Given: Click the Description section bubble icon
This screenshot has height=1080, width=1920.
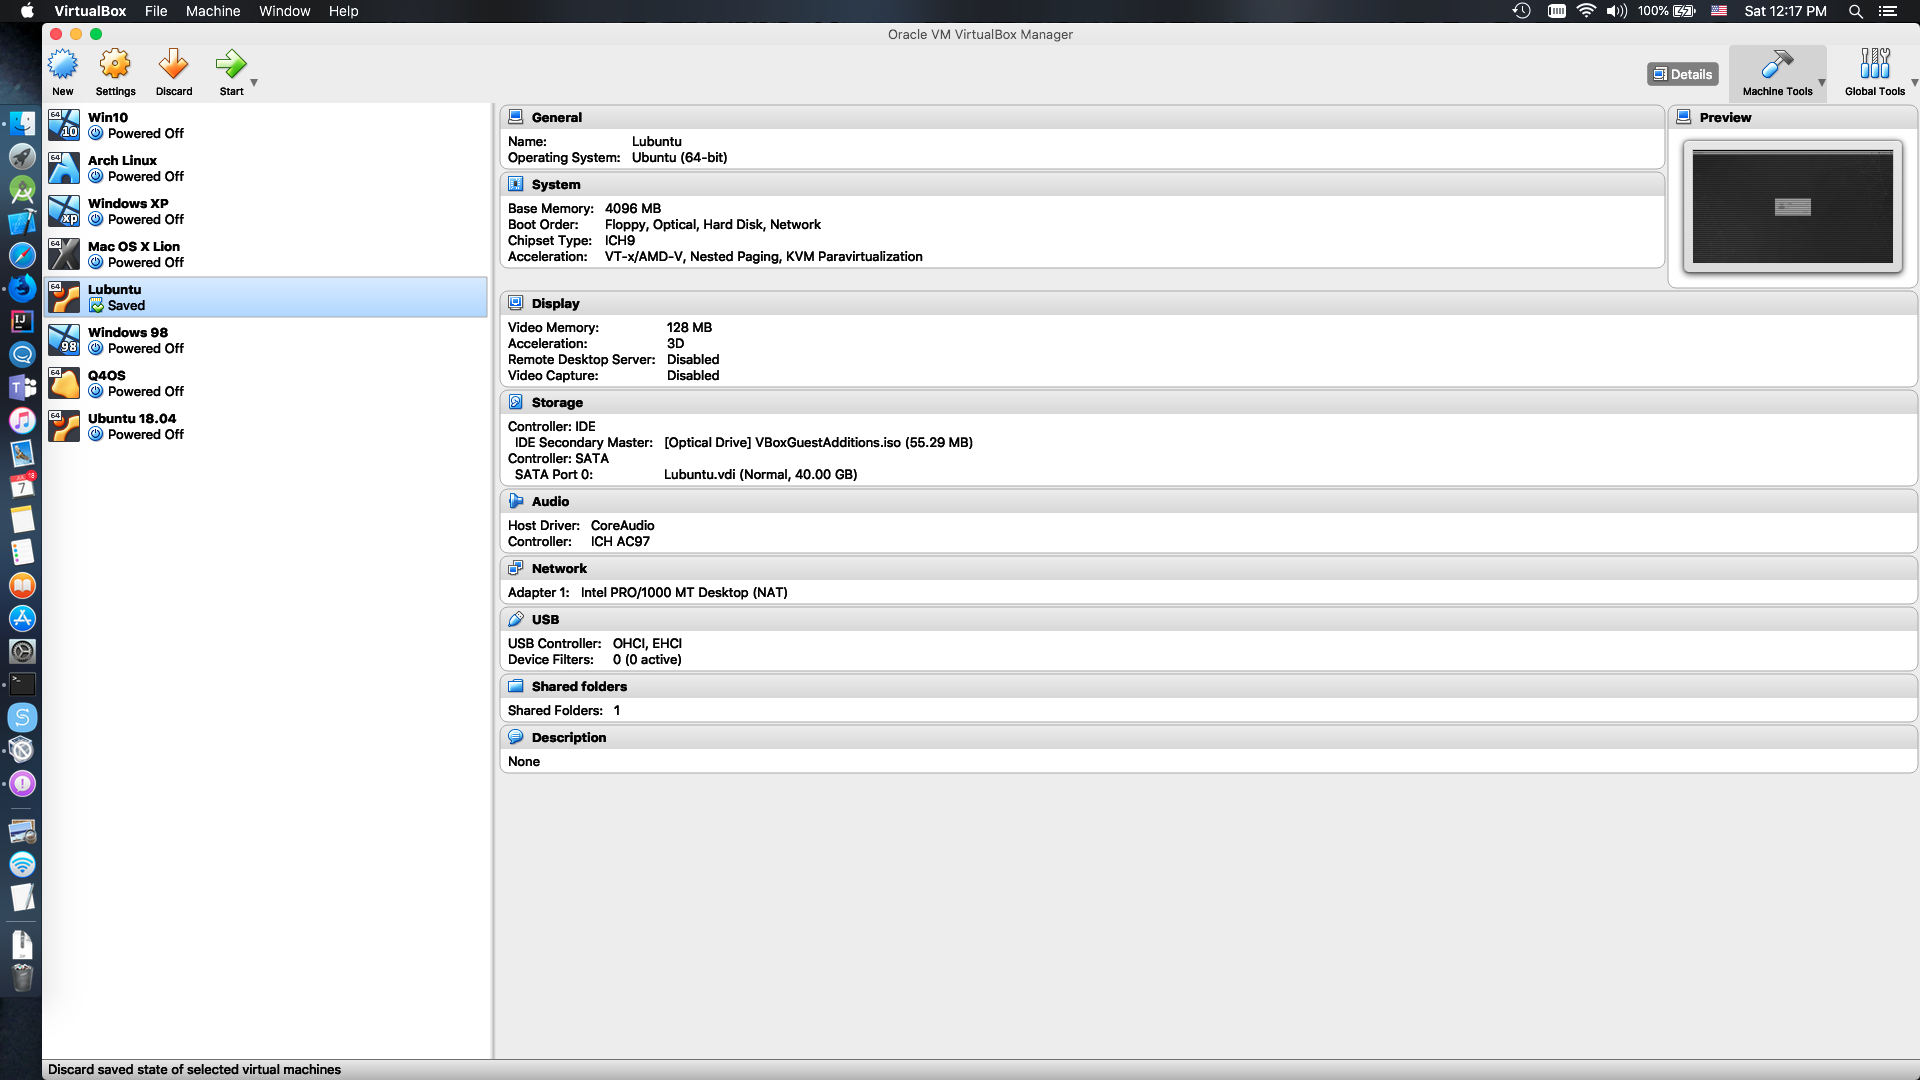Looking at the screenshot, I should point(516,737).
